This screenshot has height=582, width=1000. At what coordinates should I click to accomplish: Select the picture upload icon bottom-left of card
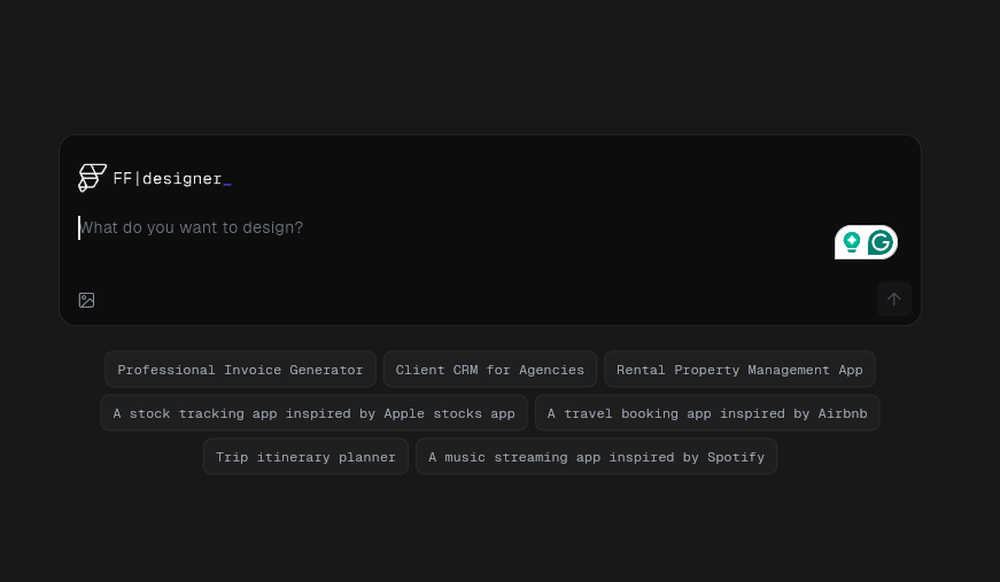click(86, 299)
